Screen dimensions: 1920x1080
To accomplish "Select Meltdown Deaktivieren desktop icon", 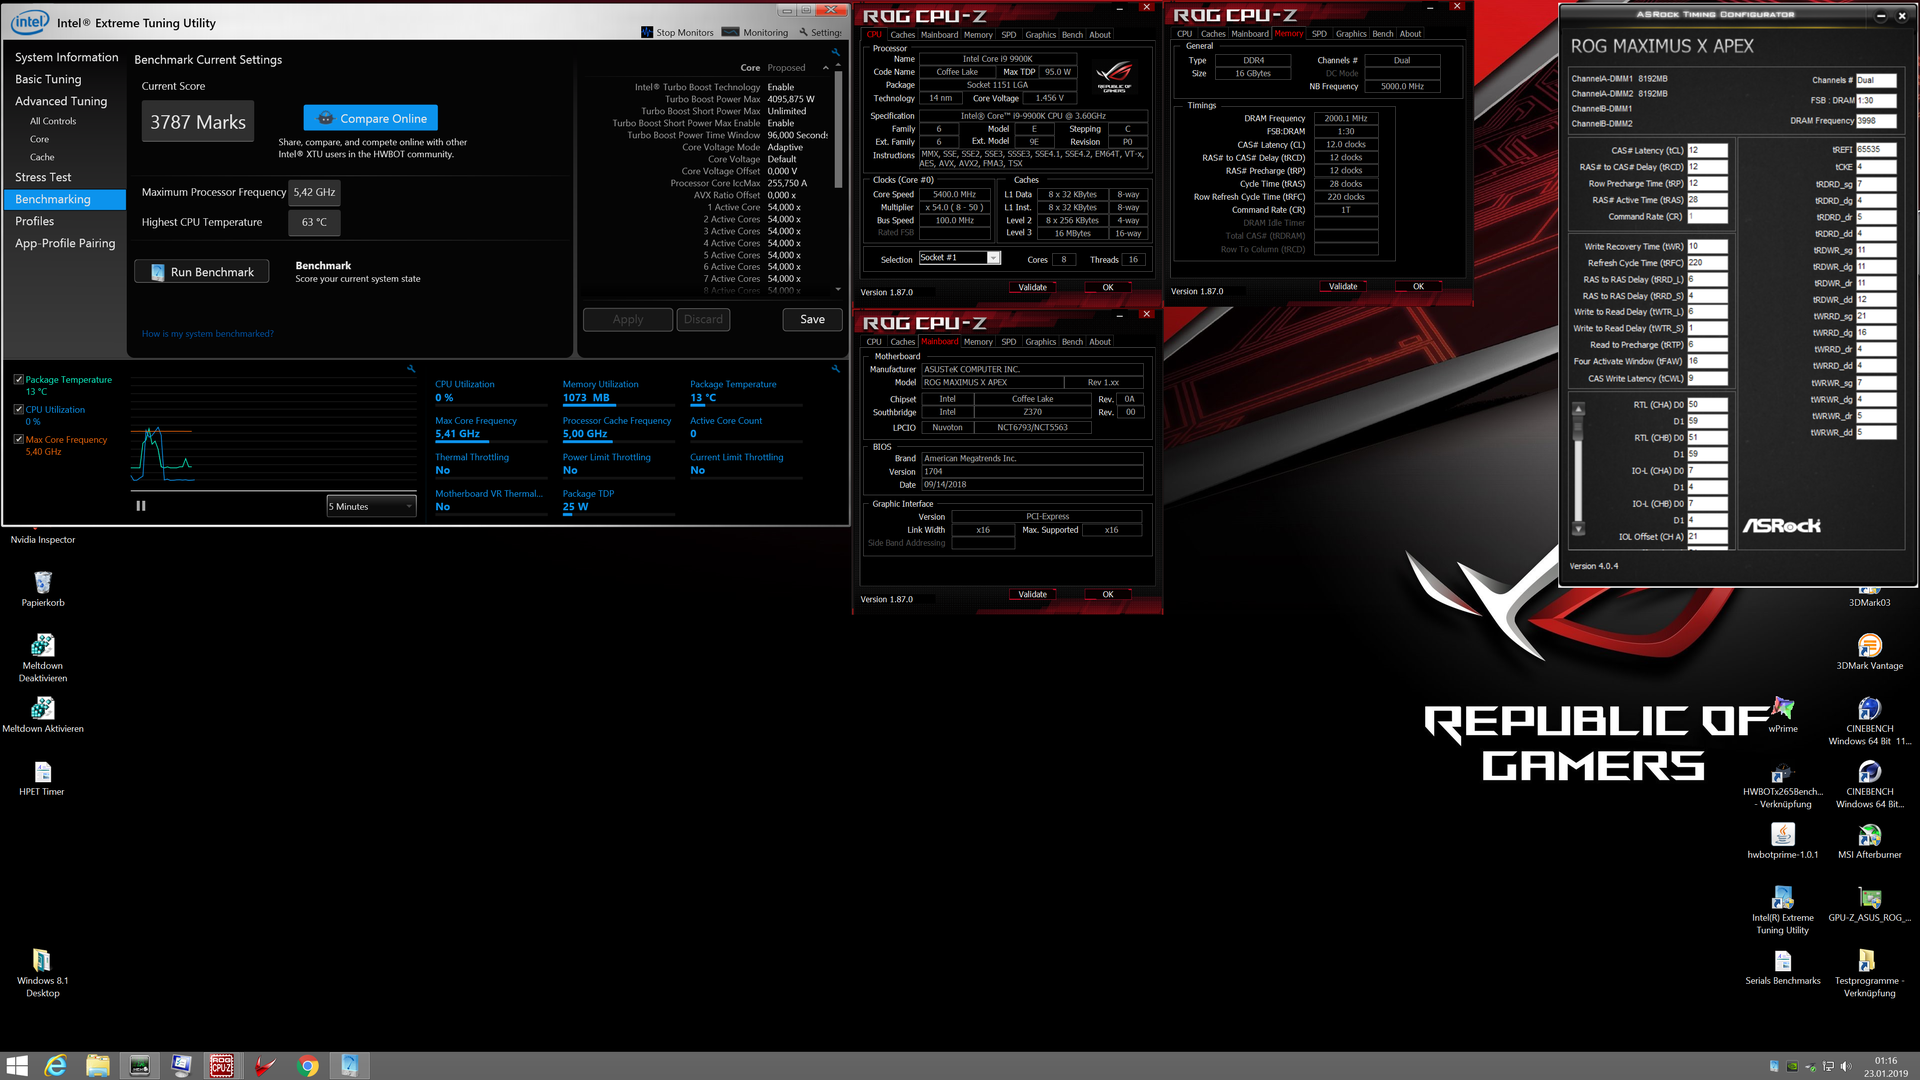I will [43, 657].
